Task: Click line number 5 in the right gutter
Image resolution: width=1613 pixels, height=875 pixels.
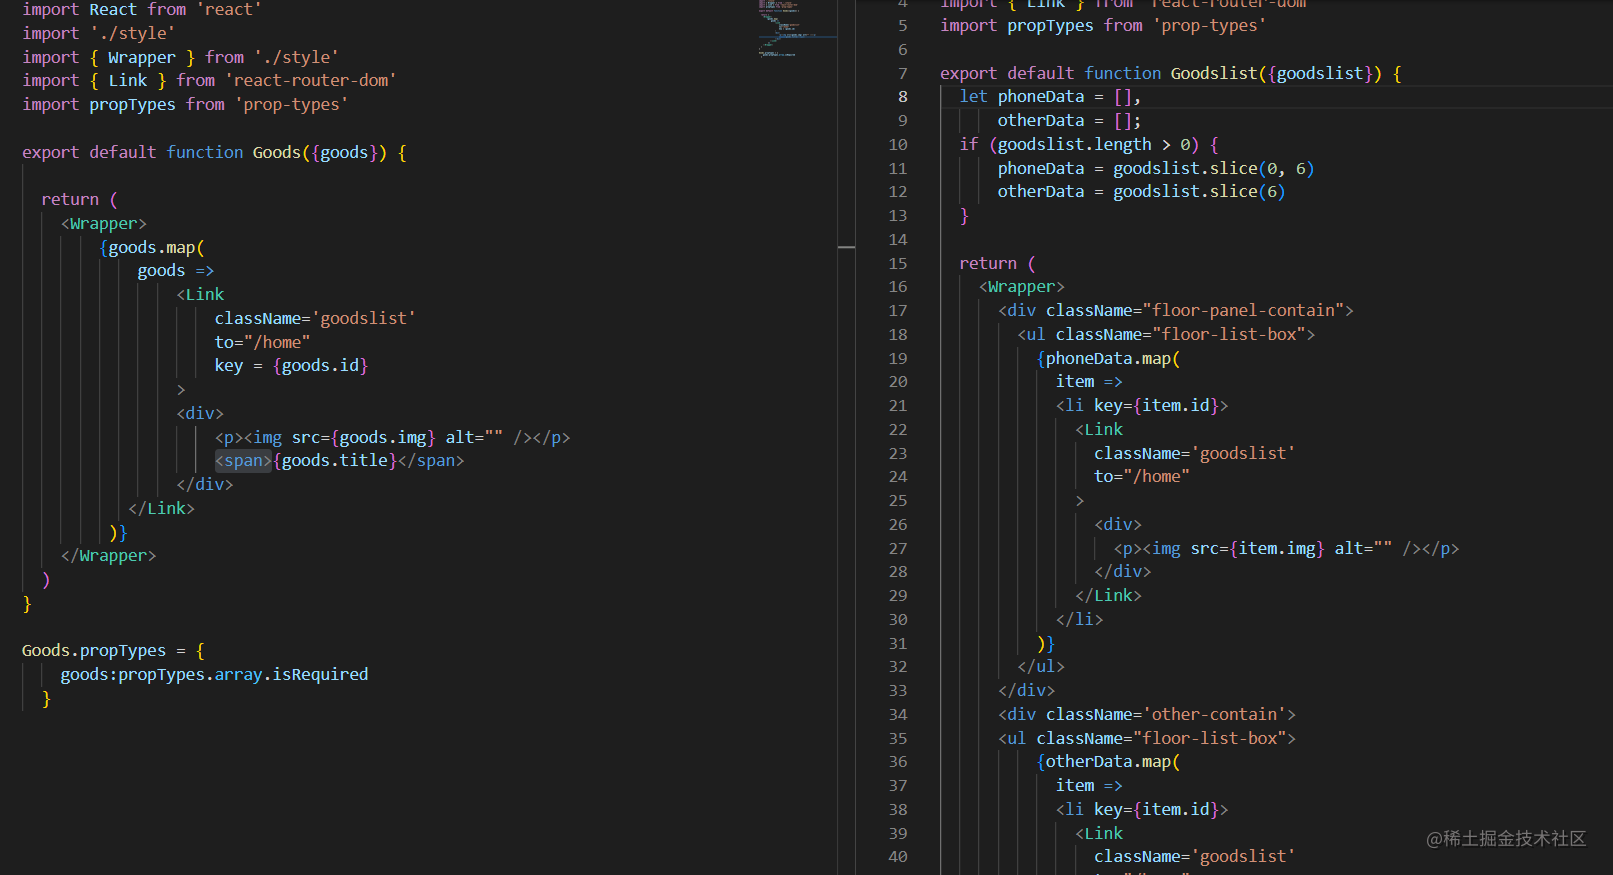Action: 903,25
